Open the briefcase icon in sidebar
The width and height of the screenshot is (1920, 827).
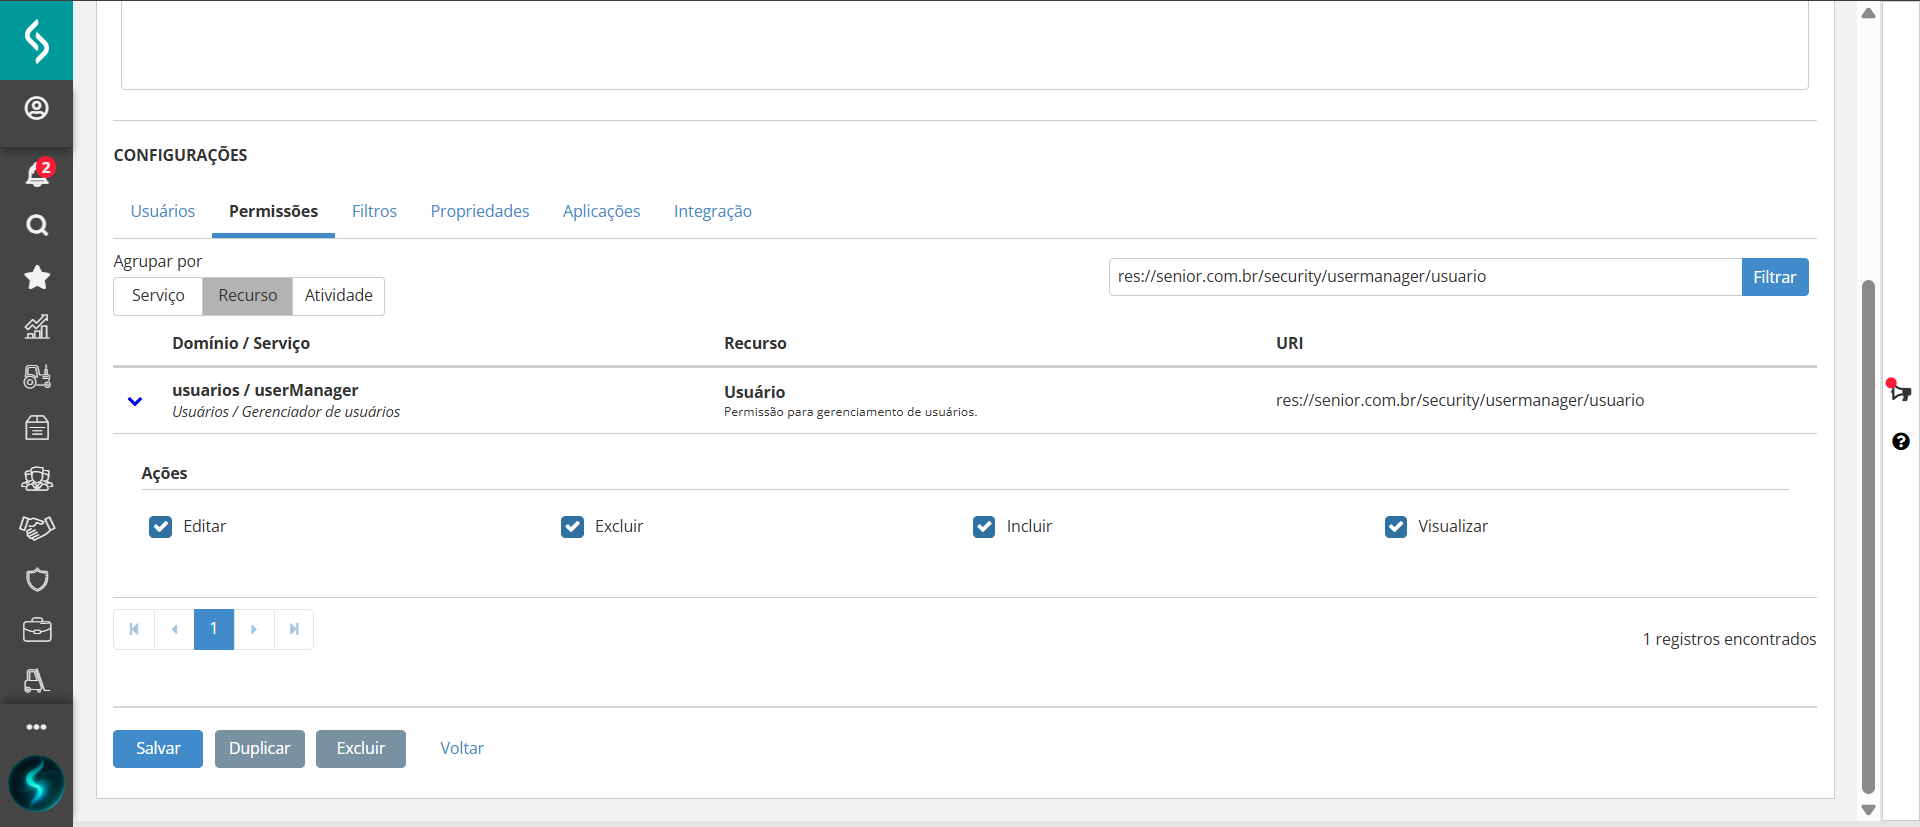pyautogui.click(x=37, y=630)
